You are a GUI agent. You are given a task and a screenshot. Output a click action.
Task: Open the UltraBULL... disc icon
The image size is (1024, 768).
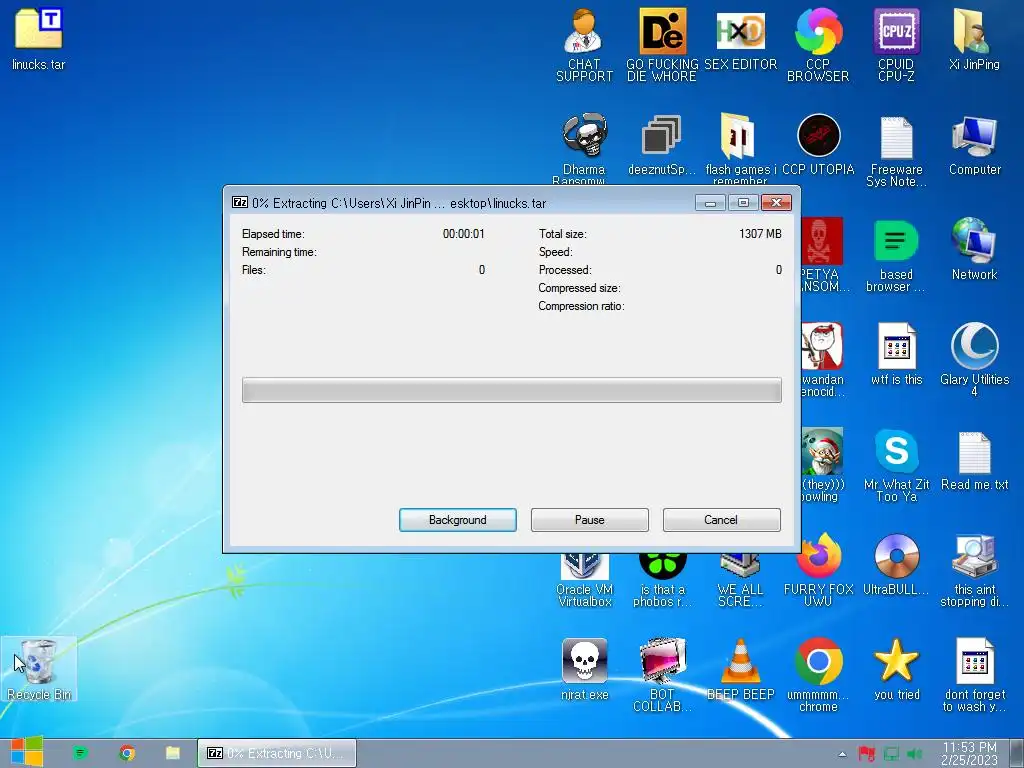click(896, 565)
